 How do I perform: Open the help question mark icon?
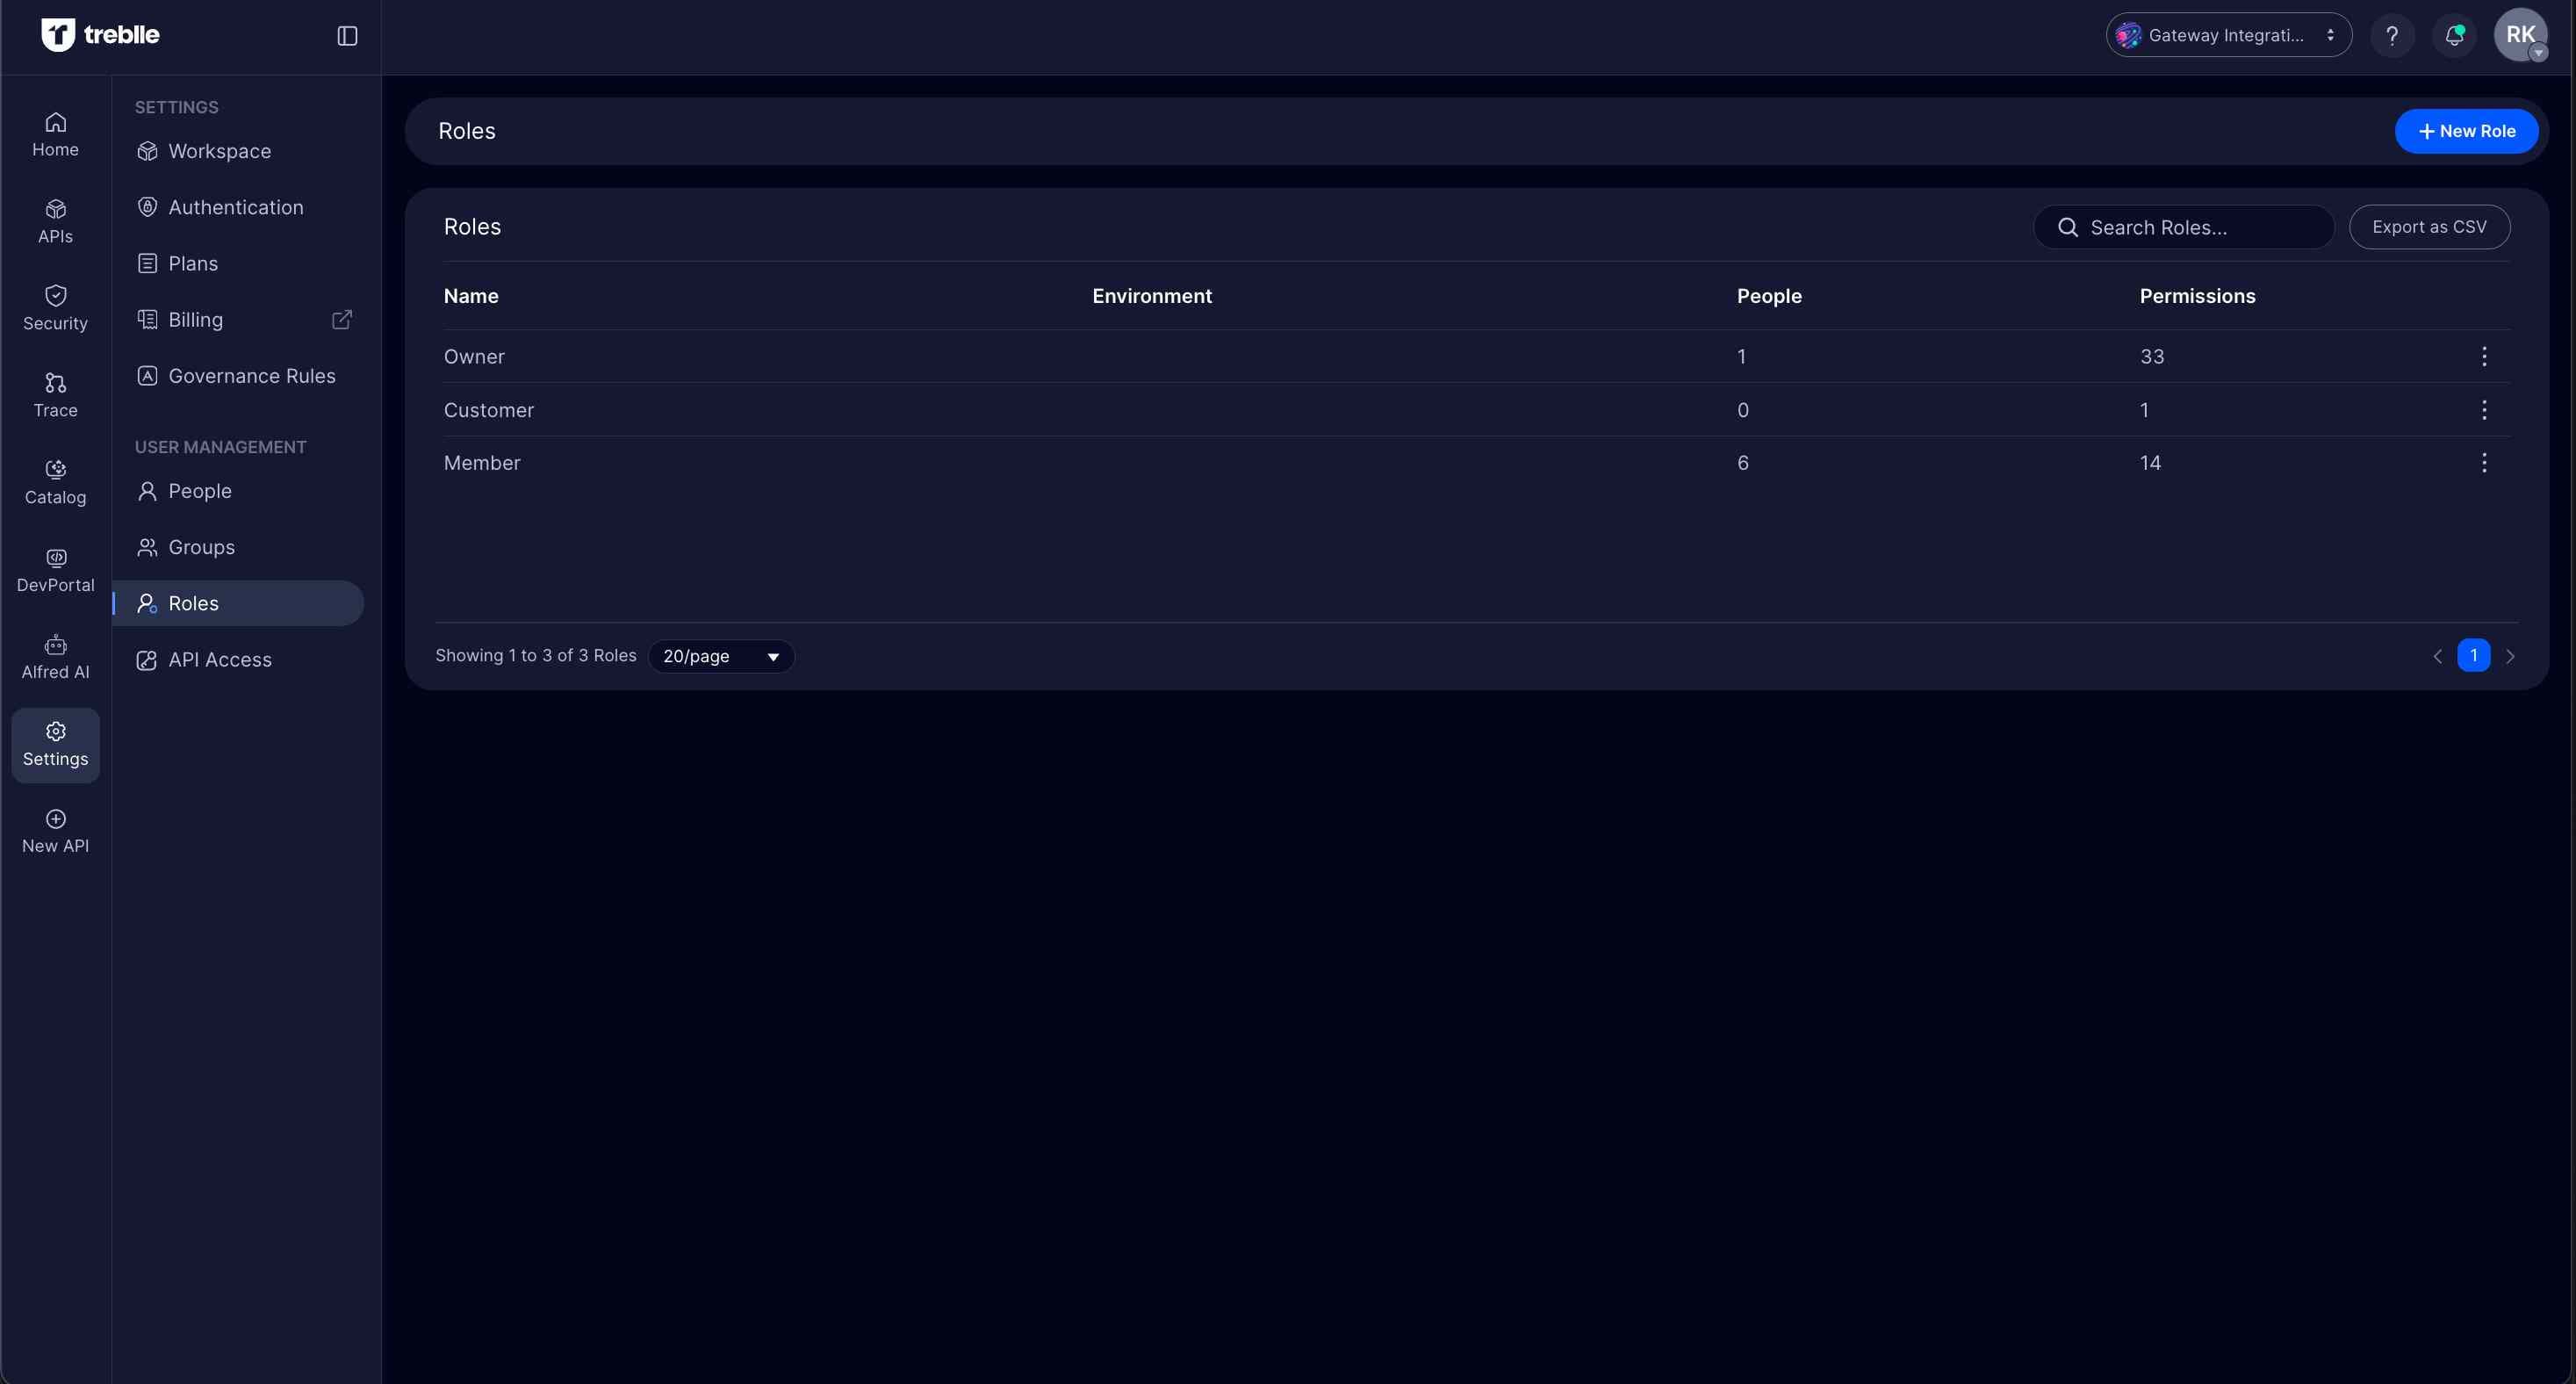pos(2392,36)
